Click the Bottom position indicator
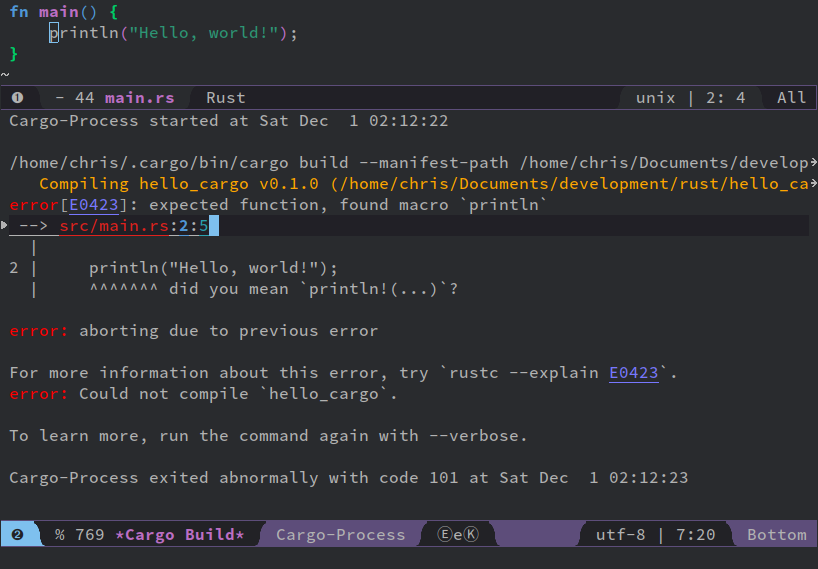Viewport: 818px width, 569px height. [777, 535]
